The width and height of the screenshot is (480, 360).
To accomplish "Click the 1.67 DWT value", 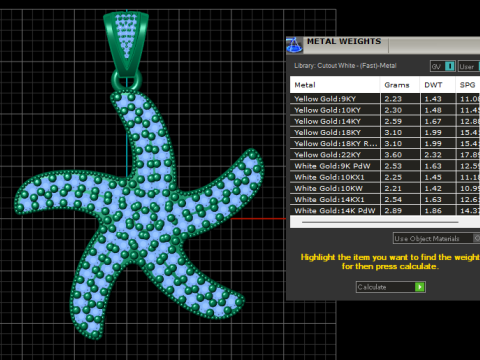I will pyautogui.click(x=433, y=121).
